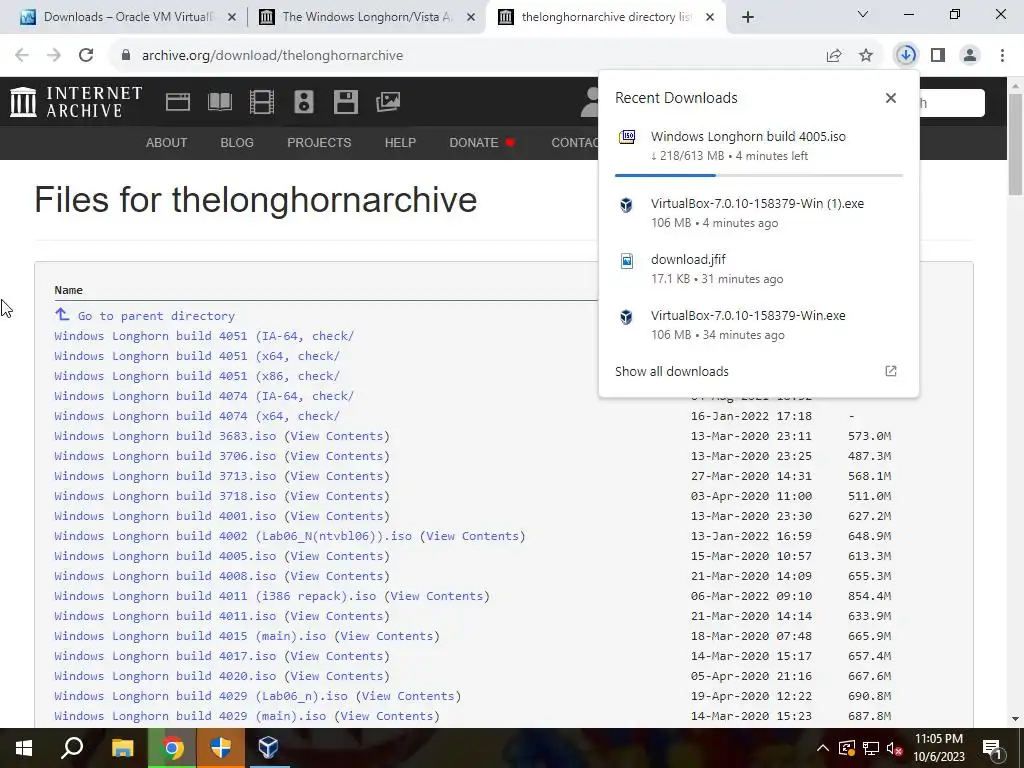
Task: Reload the page
Action: pos(86,56)
